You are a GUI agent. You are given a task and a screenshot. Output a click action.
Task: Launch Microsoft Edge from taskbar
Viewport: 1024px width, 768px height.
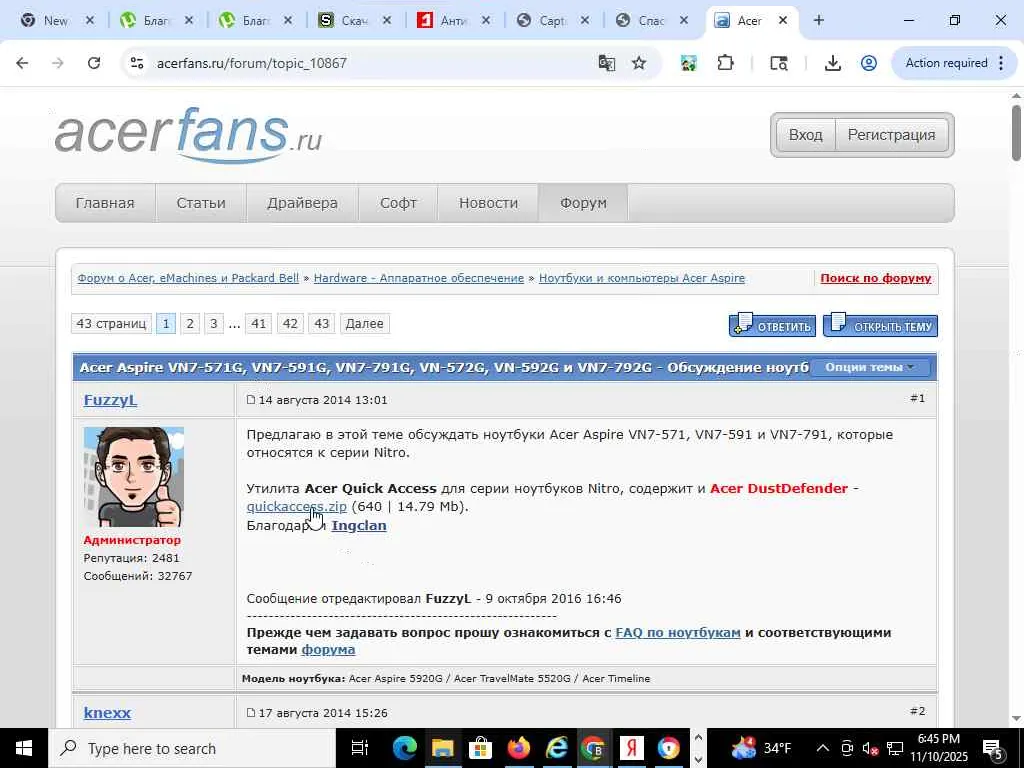(405, 748)
